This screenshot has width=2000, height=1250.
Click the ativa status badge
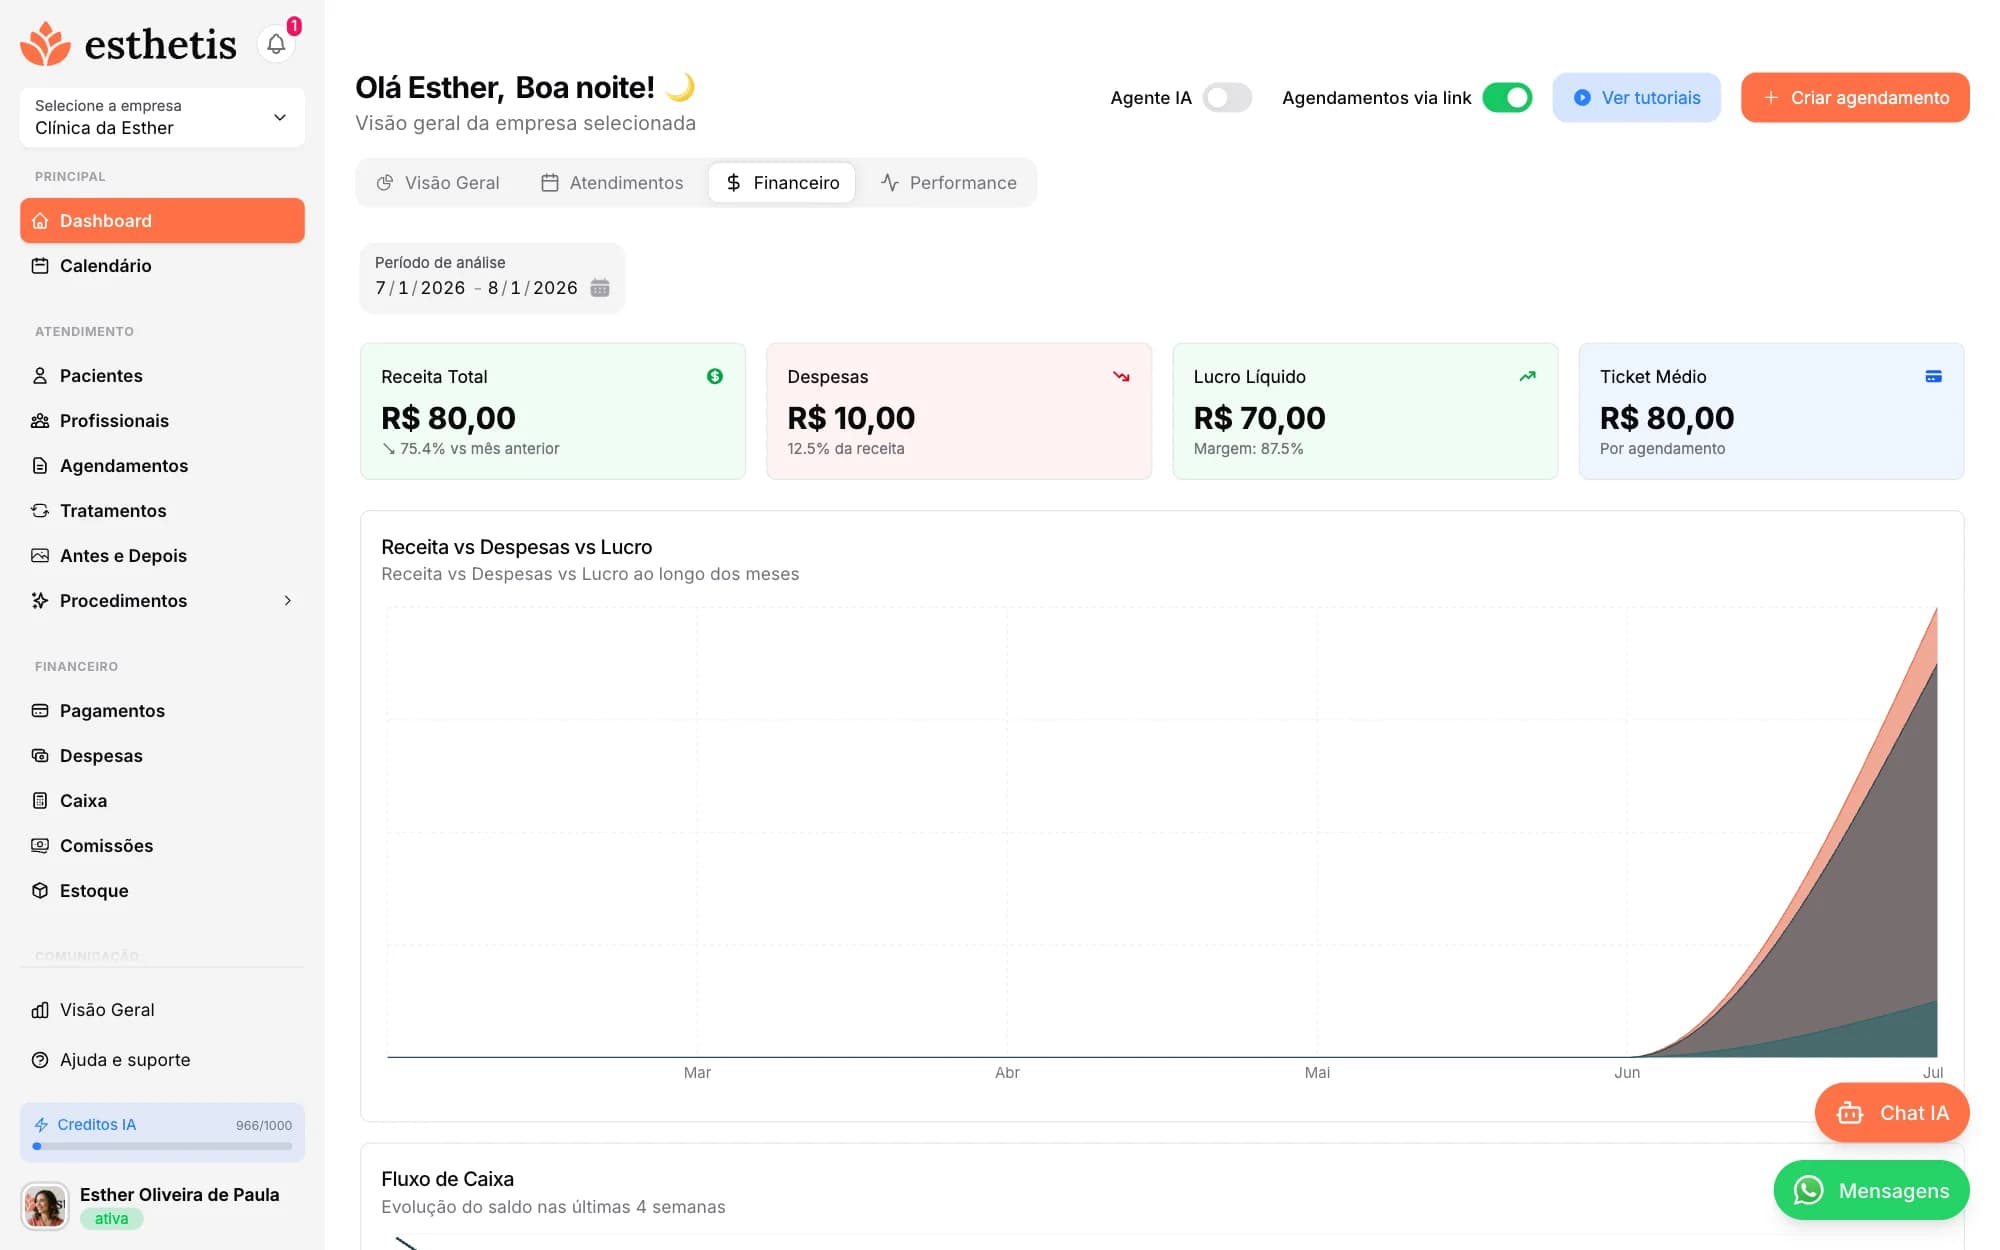[111, 1219]
